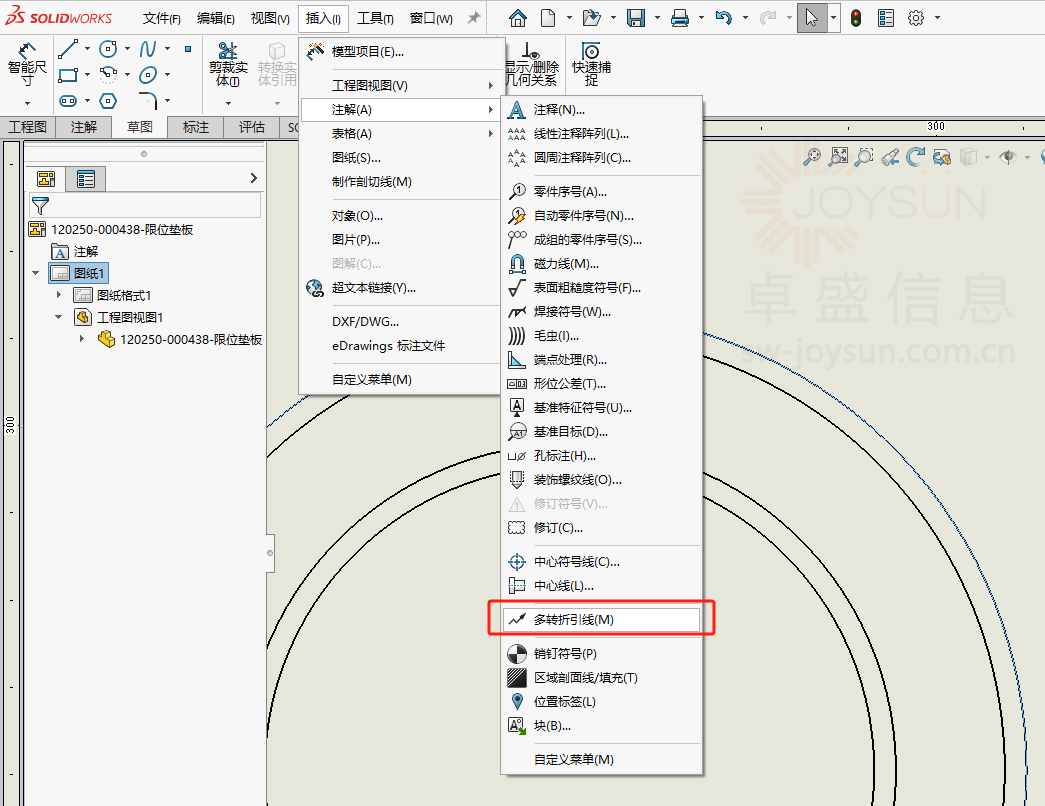1045x806 pixels.
Task: Toggle the hide/show items eye icon
Action: click(x=1008, y=157)
